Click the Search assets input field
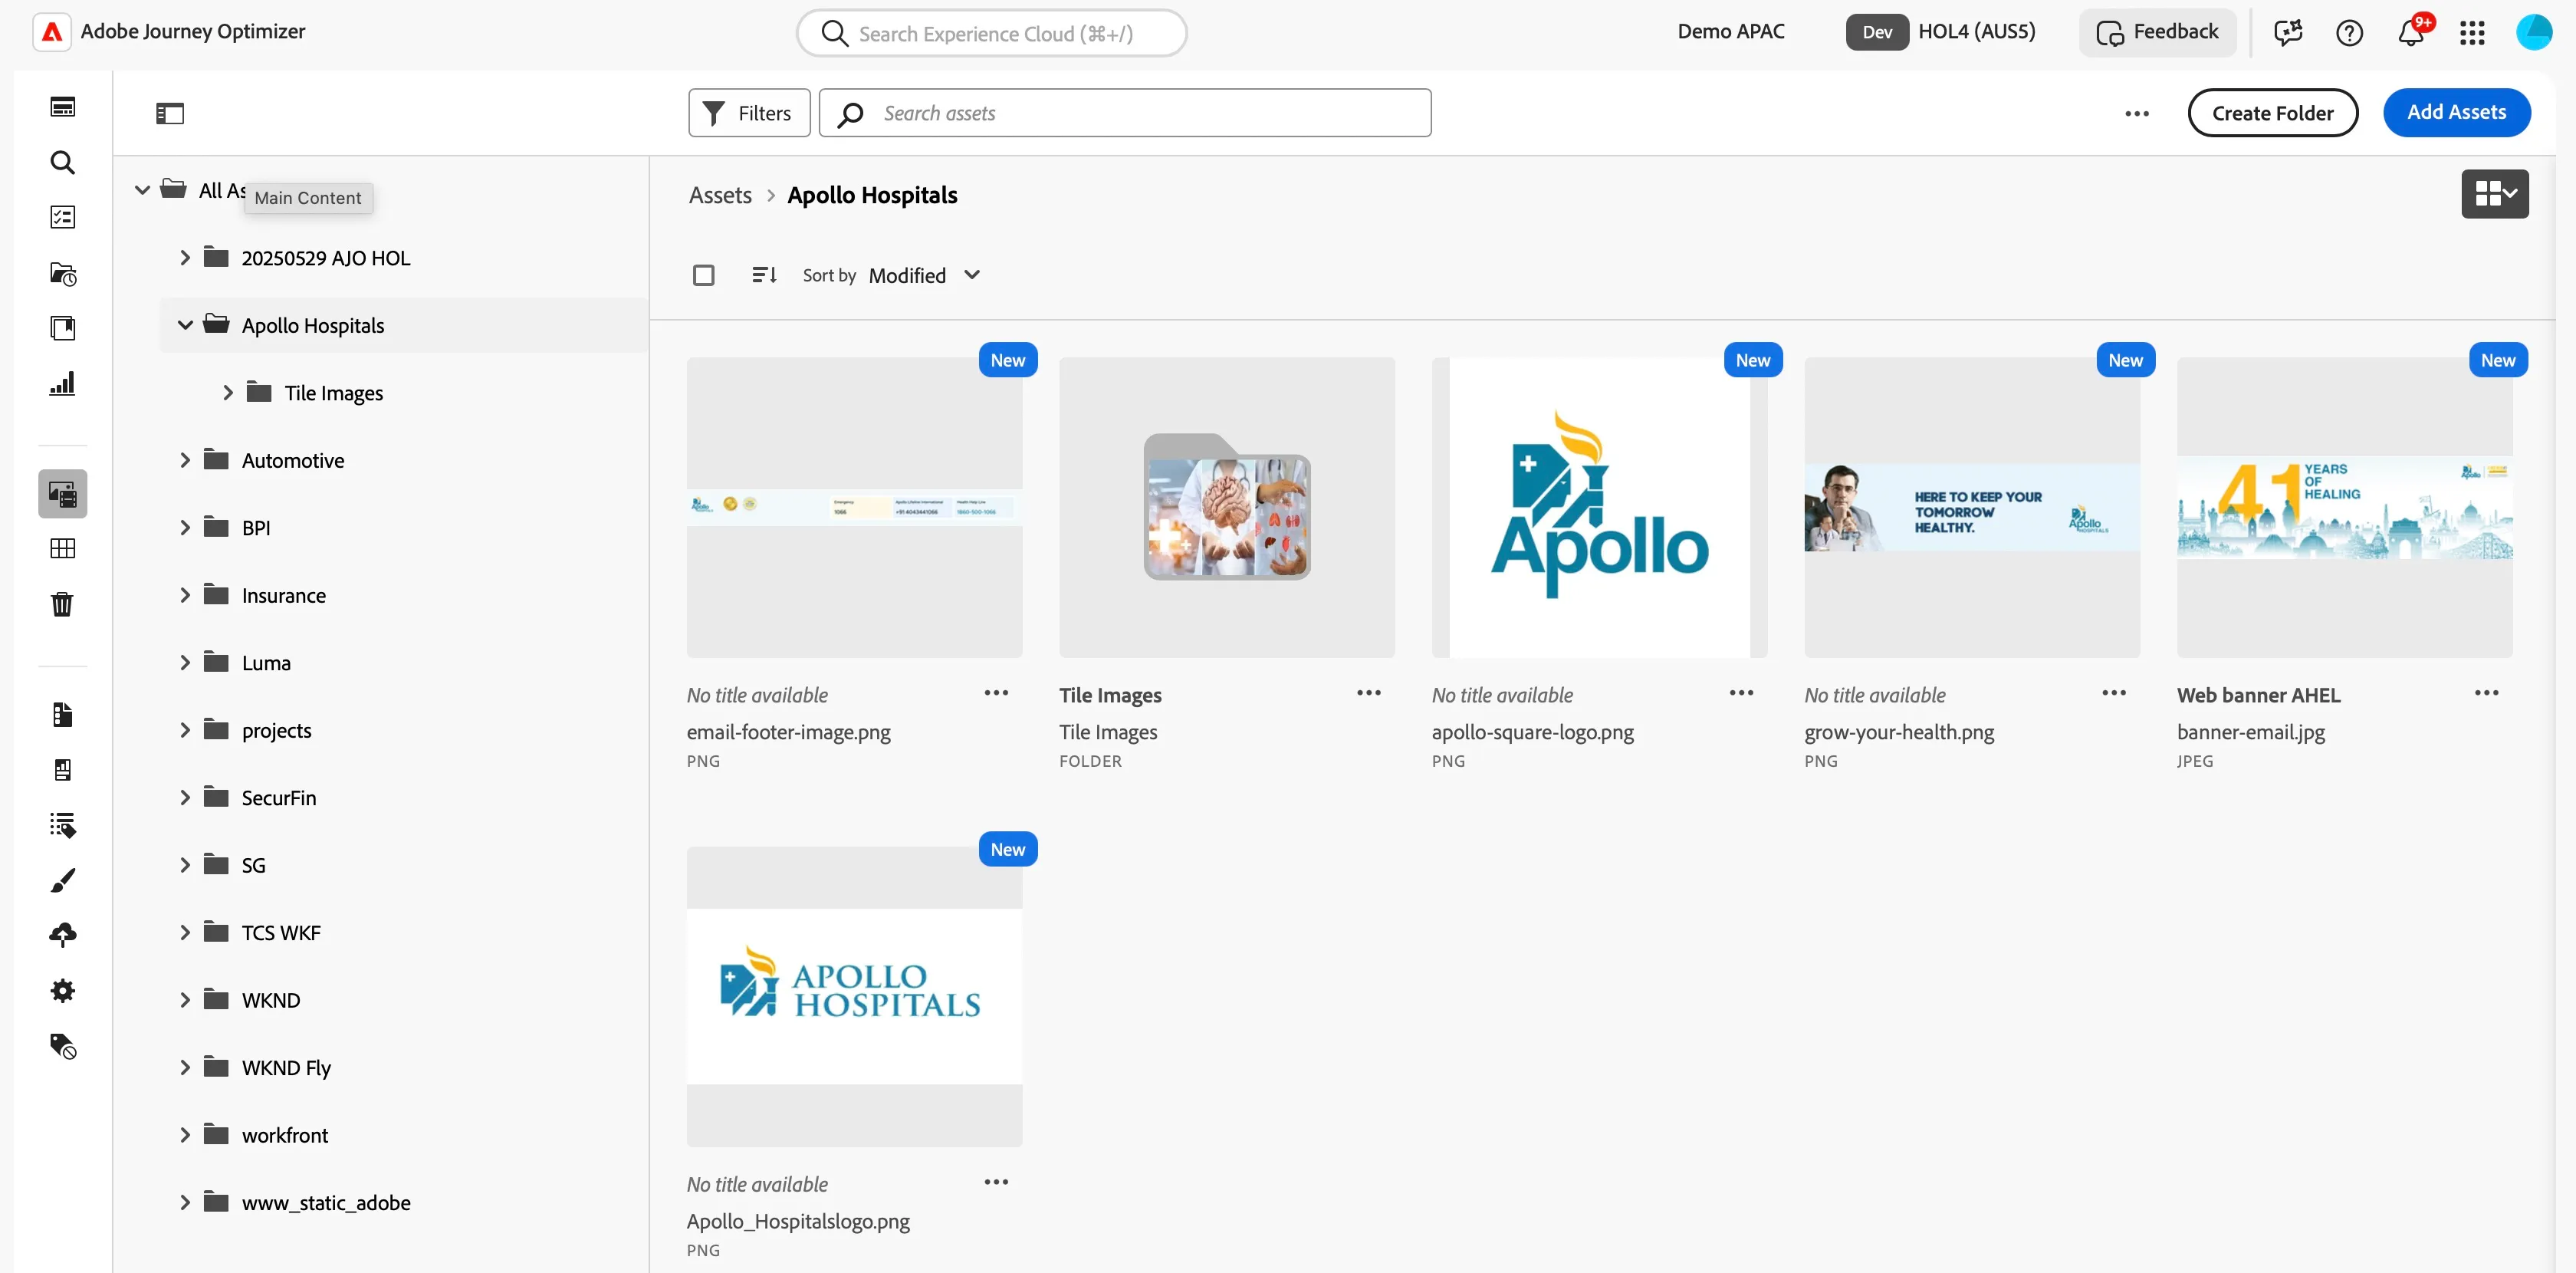The width and height of the screenshot is (2576, 1273). tap(1125, 113)
